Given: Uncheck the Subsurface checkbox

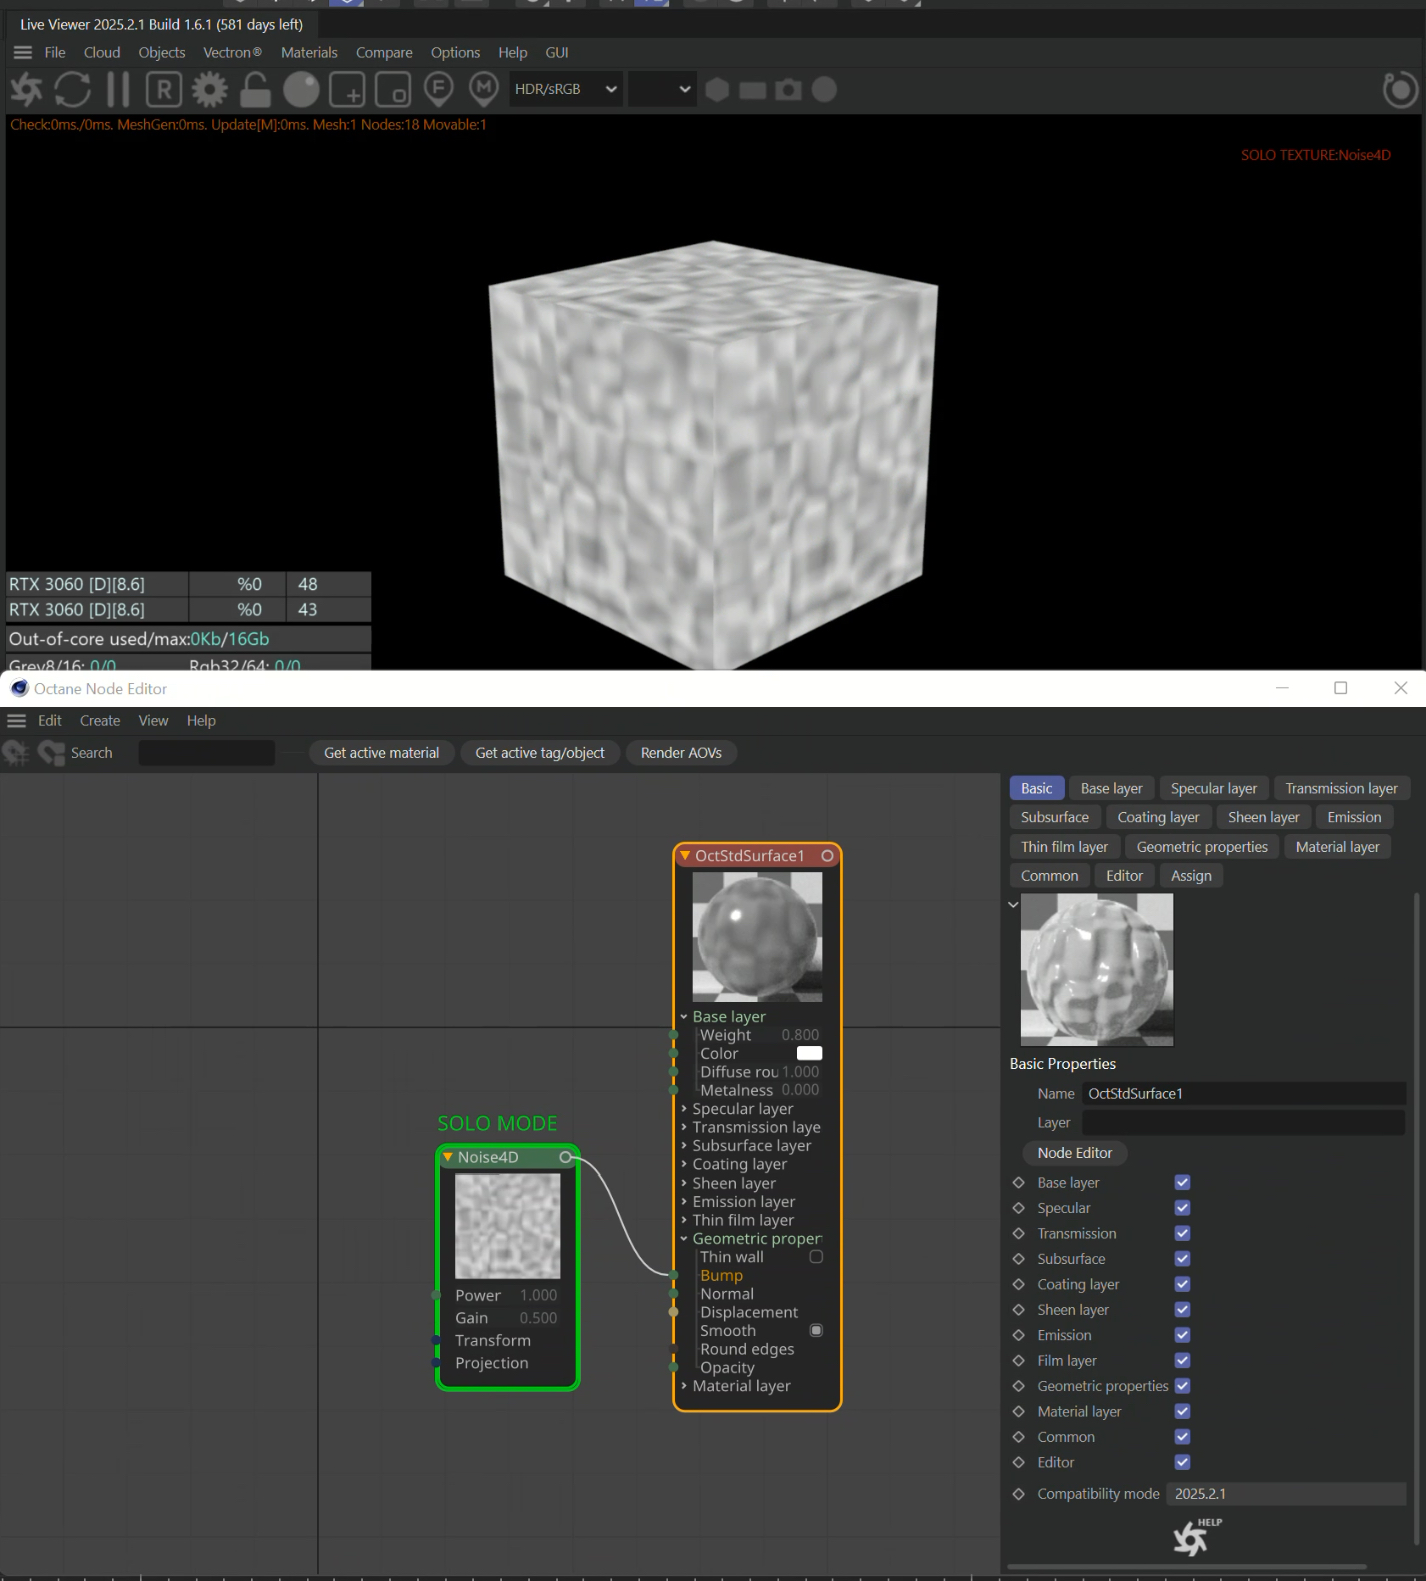Looking at the screenshot, I should pos(1182,1259).
